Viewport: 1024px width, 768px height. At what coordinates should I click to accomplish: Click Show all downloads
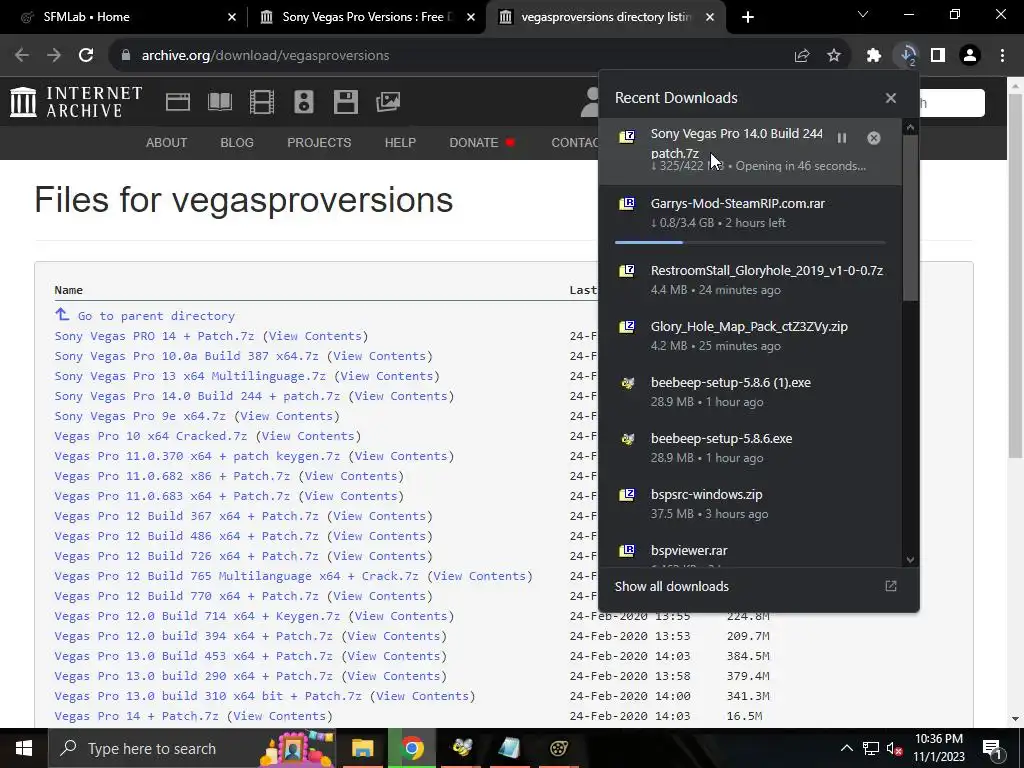[x=671, y=586]
